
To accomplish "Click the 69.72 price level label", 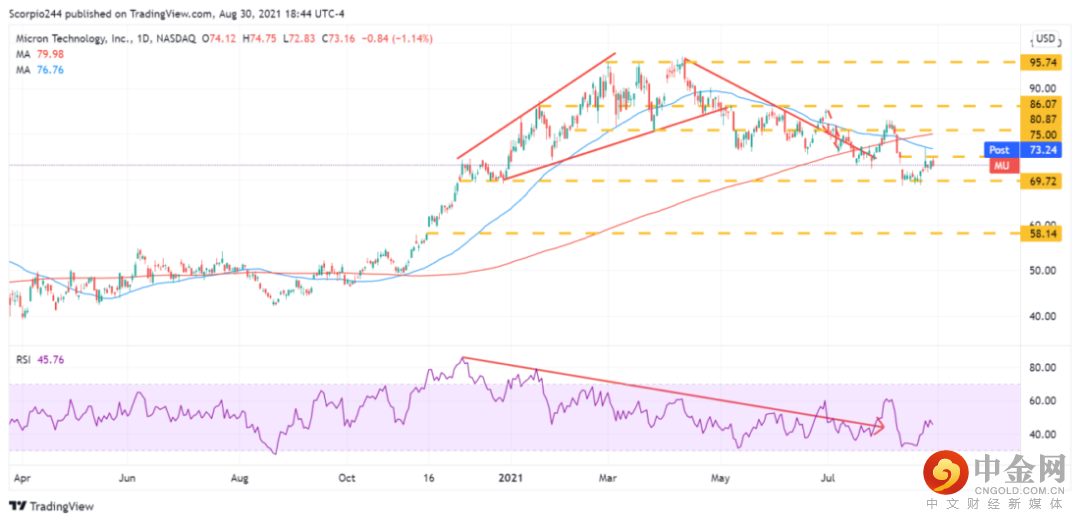I will coord(1042,180).
